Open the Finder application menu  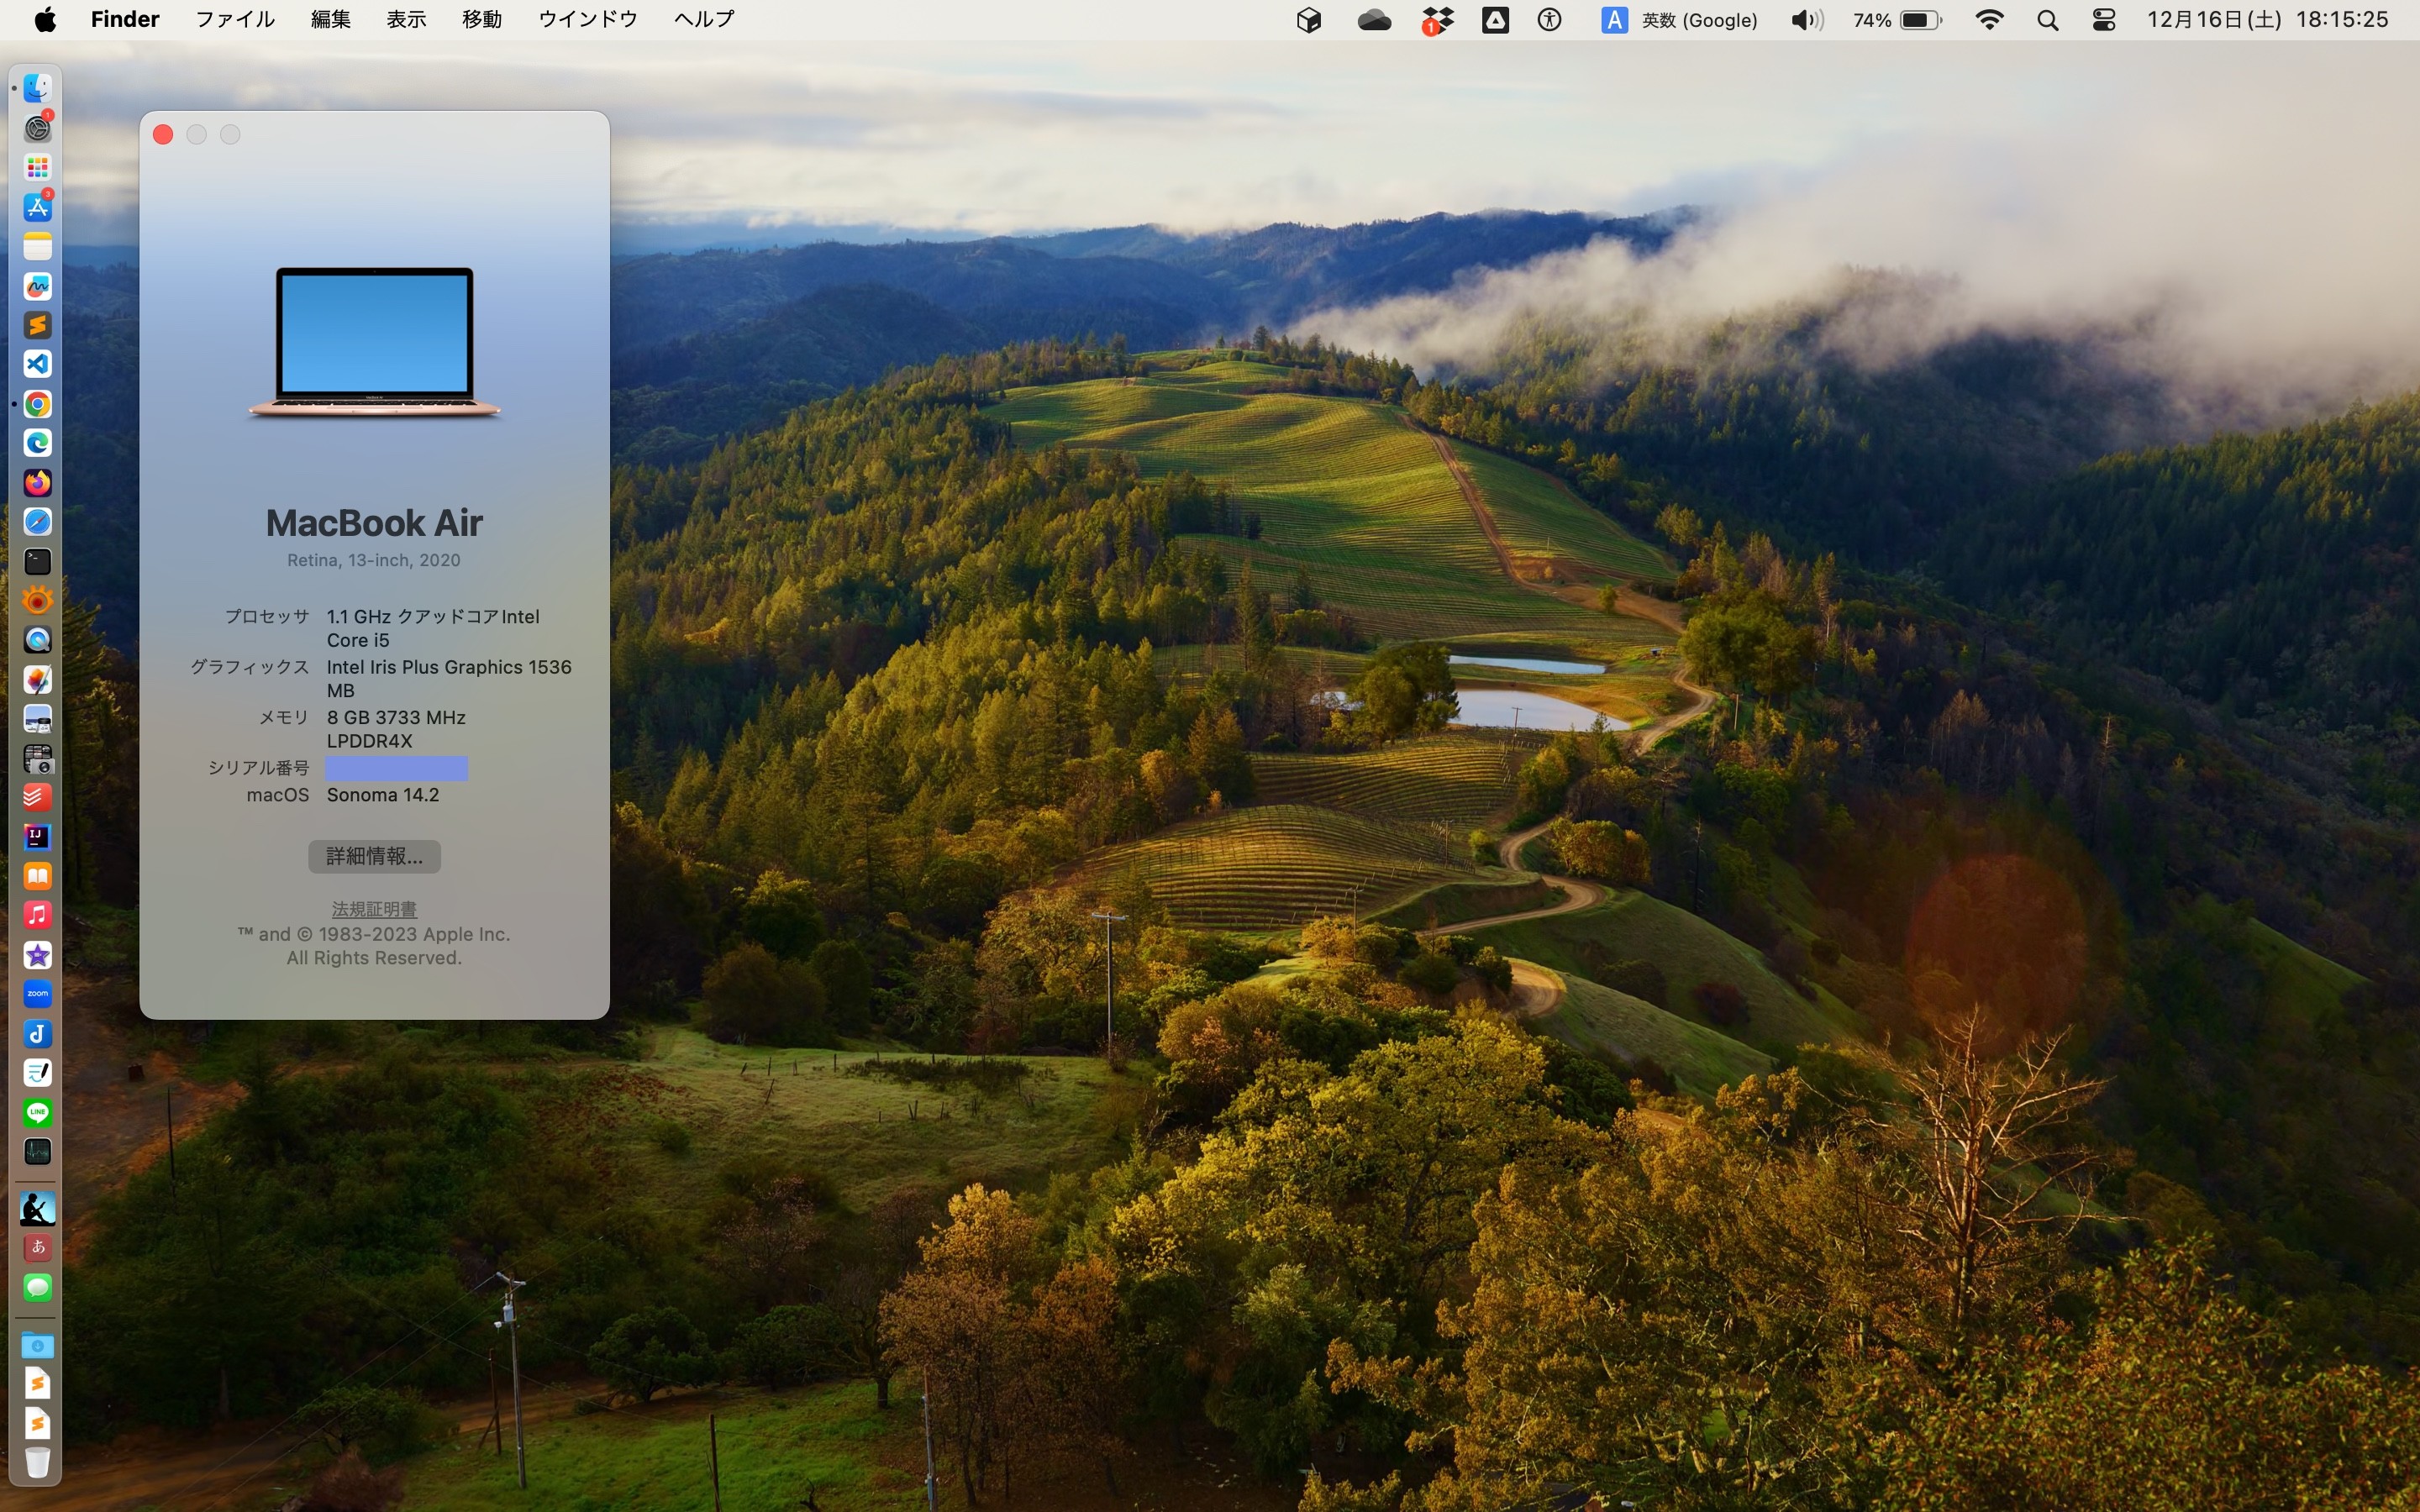[125, 19]
